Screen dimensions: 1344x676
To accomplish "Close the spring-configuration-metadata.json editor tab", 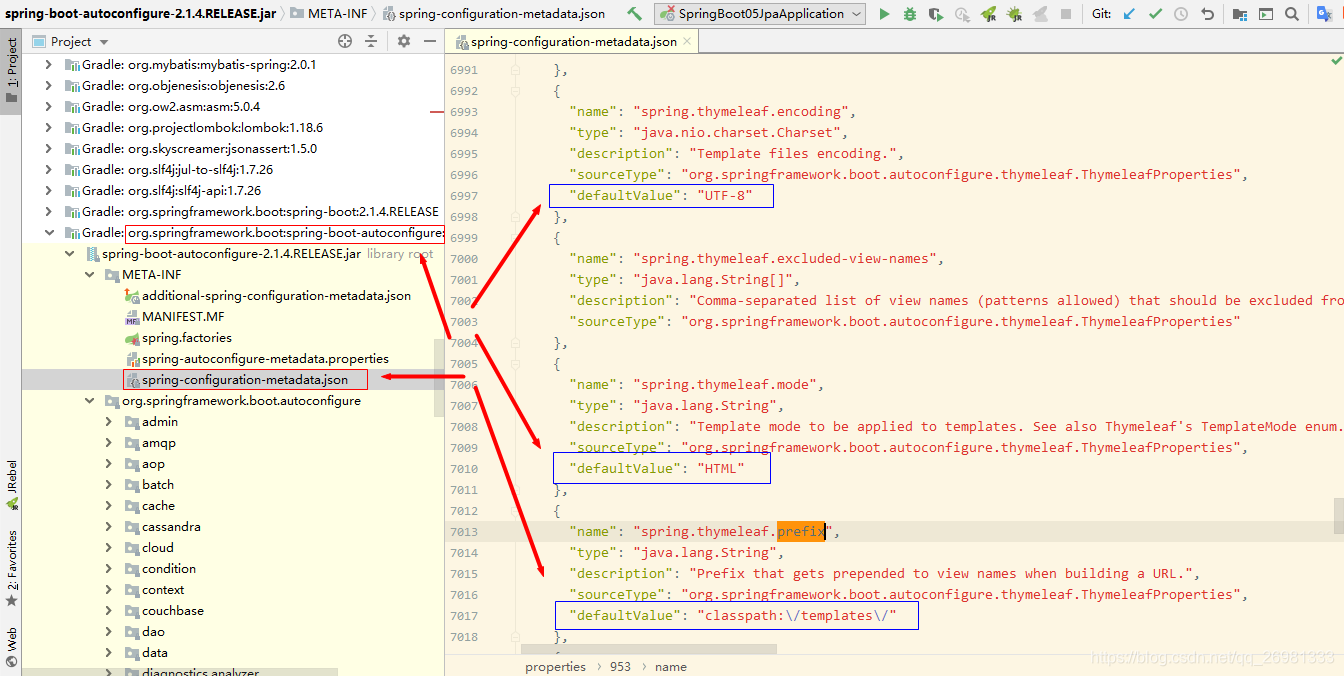I will [x=689, y=42].
